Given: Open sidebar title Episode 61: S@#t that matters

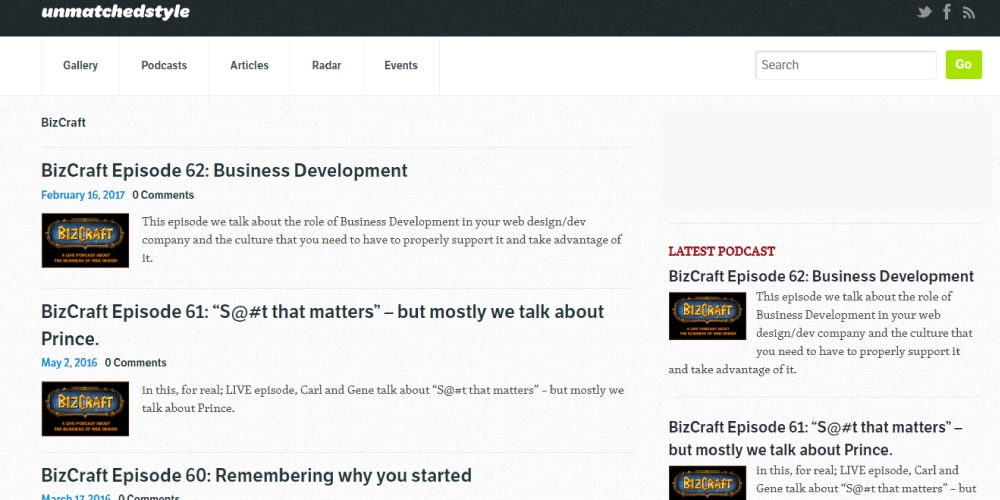Looking at the screenshot, I should click(x=816, y=438).
